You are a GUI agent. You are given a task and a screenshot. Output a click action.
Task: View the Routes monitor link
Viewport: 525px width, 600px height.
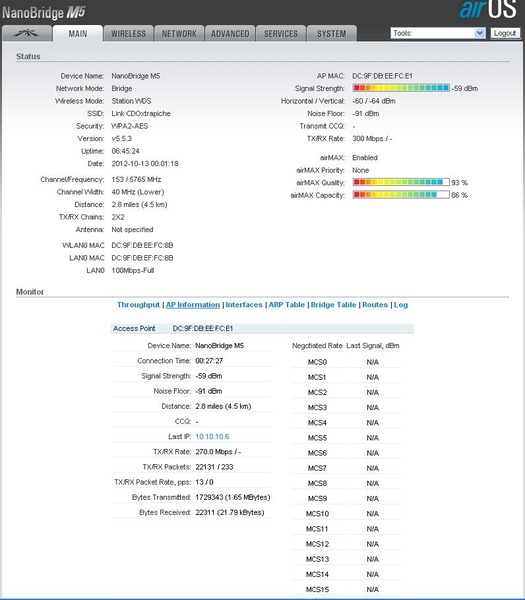tap(375, 305)
